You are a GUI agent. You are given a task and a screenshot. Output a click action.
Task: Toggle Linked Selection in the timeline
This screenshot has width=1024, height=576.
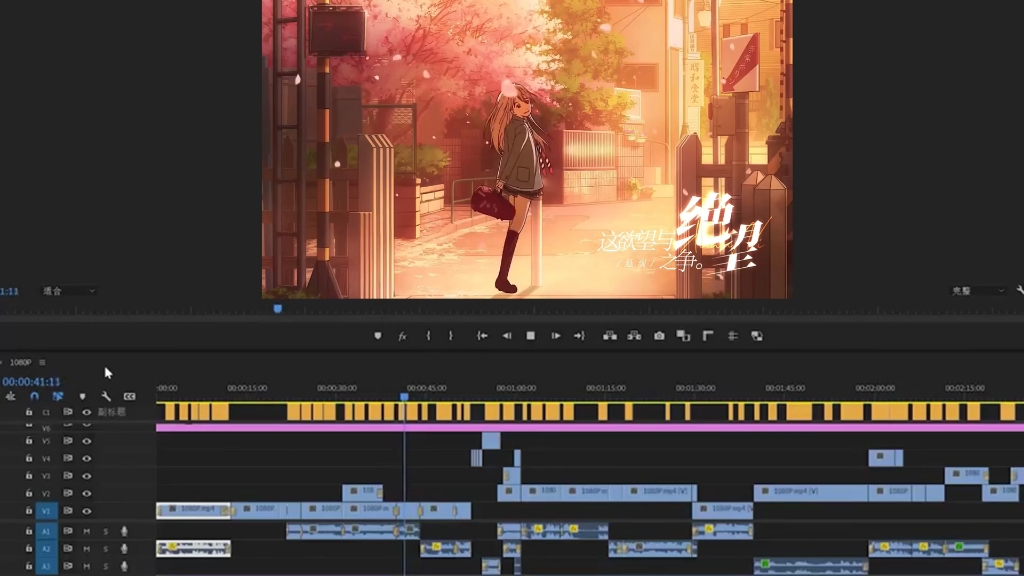tap(57, 396)
